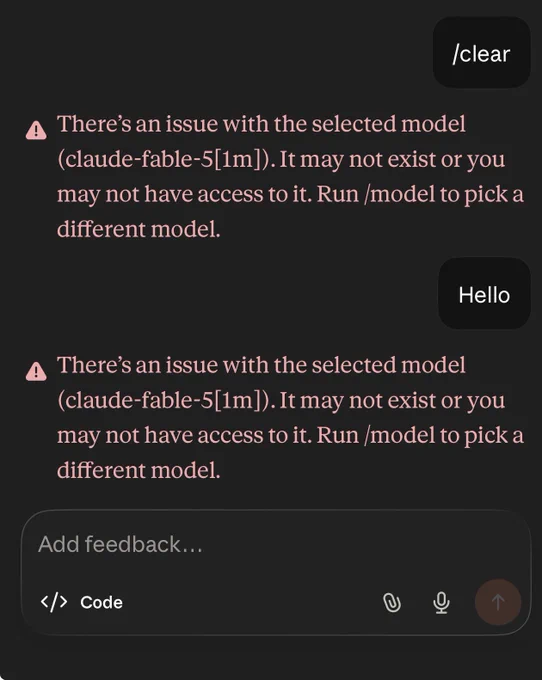
Task: Click empty input area between Code and paperclip
Action: click(x=251, y=602)
